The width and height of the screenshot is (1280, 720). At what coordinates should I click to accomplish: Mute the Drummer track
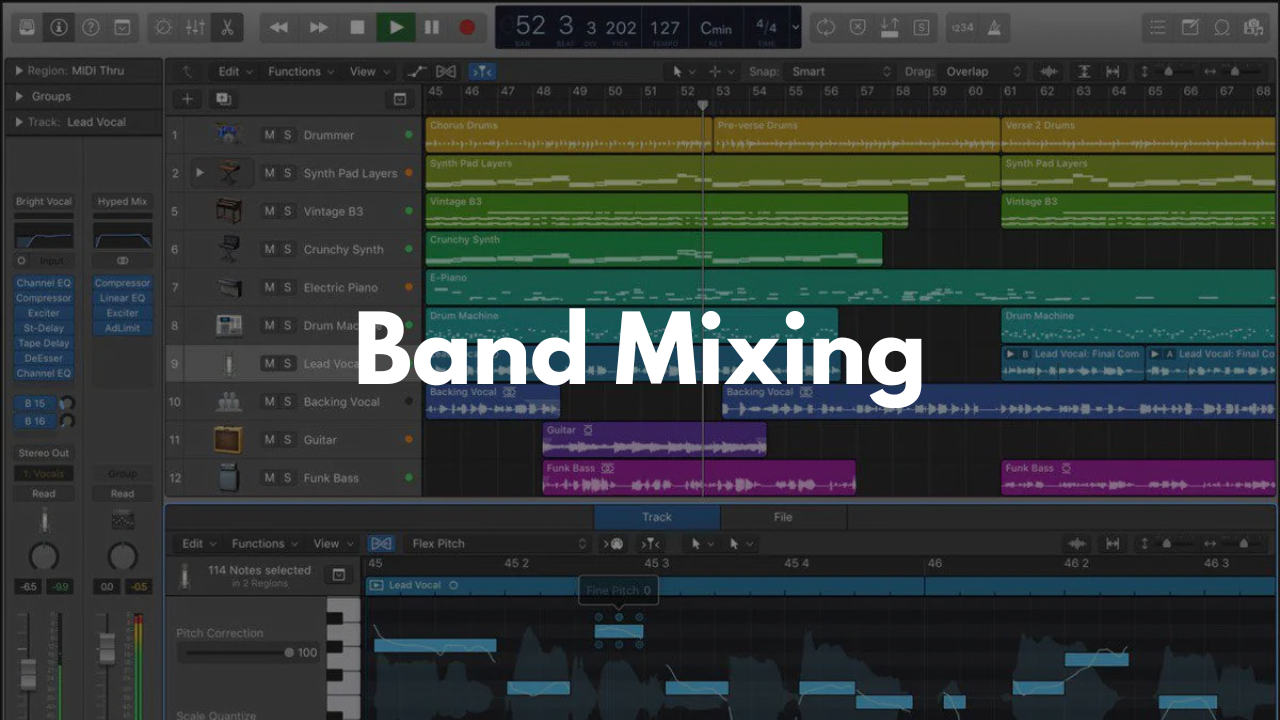tap(269, 135)
